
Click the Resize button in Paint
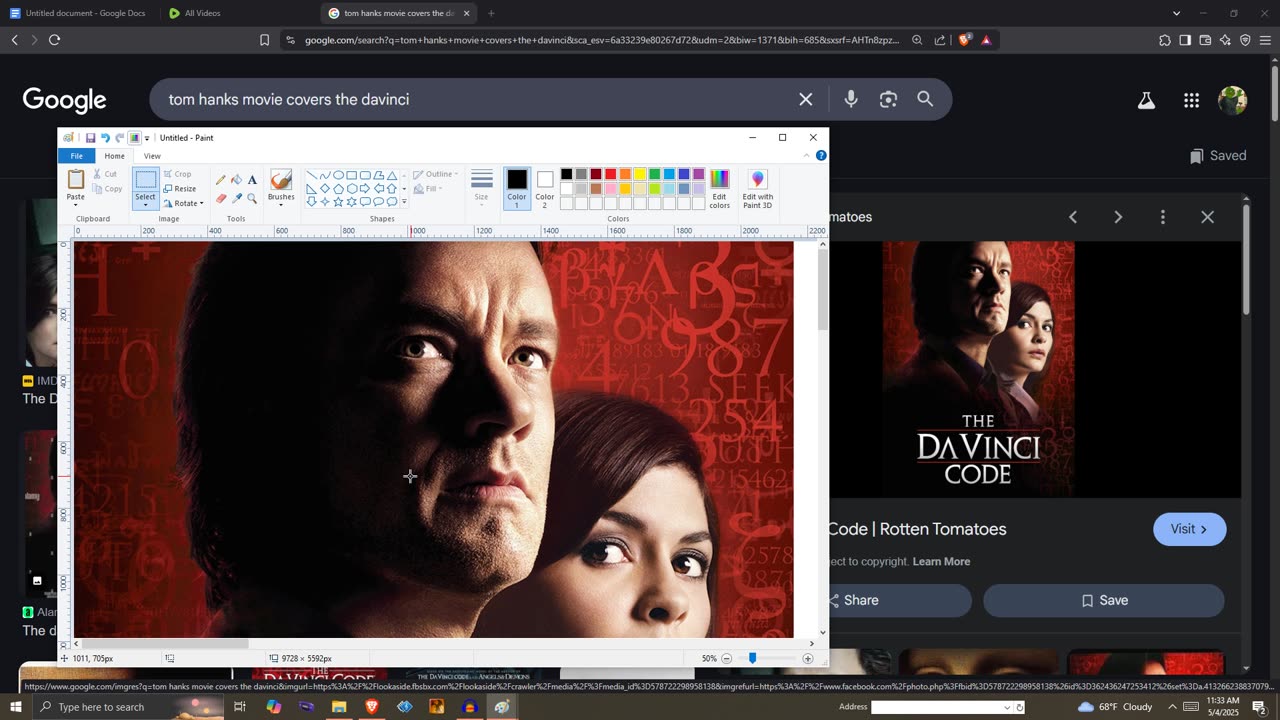click(x=180, y=188)
